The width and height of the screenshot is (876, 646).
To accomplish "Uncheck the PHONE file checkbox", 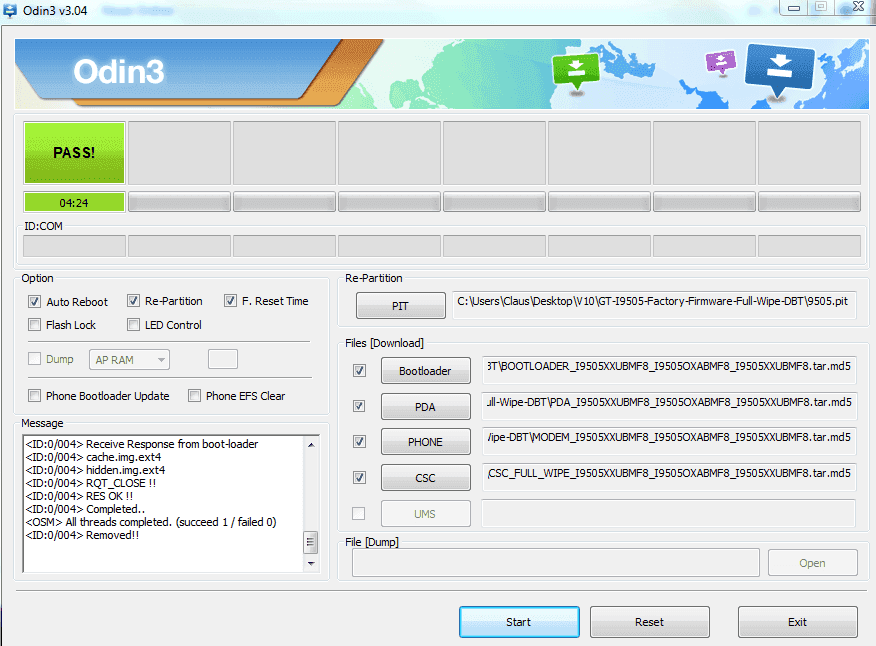I will click(x=359, y=441).
